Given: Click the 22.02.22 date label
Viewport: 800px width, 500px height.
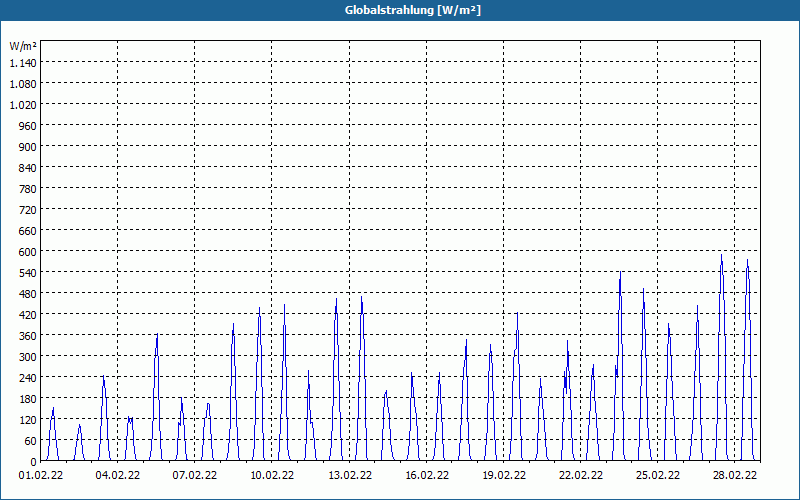Looking at the screenshot, I should pos(581,475).
